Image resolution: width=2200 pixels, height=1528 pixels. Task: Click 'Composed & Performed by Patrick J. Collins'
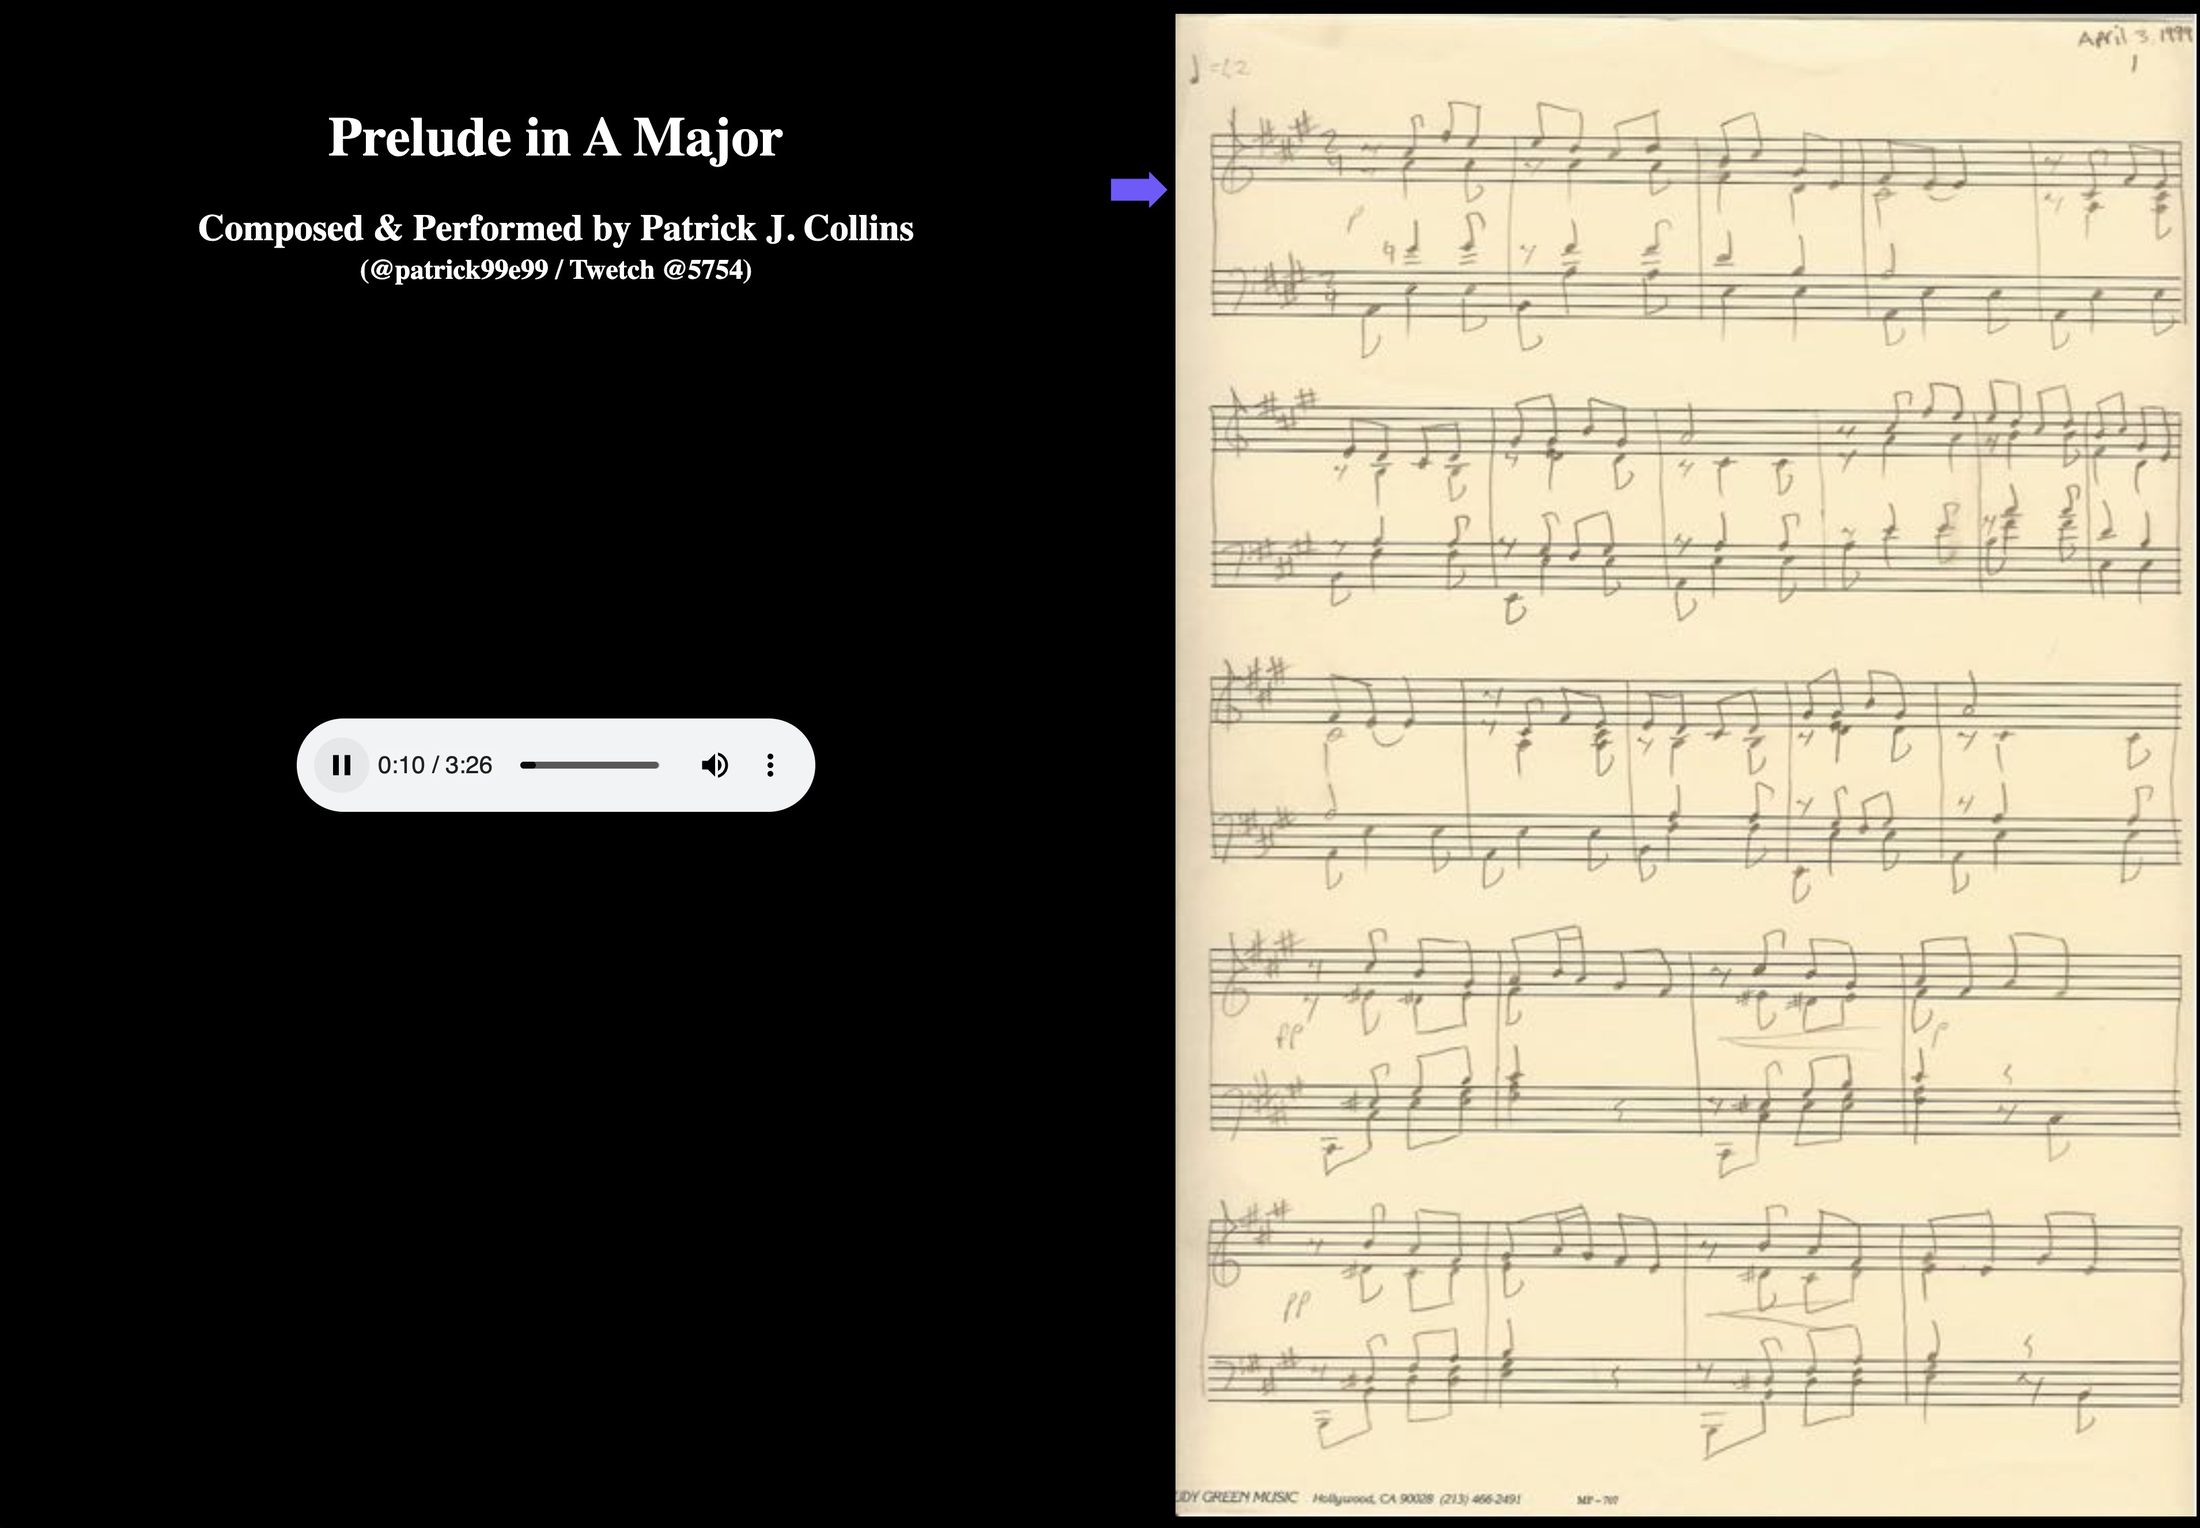click(555, 228)
